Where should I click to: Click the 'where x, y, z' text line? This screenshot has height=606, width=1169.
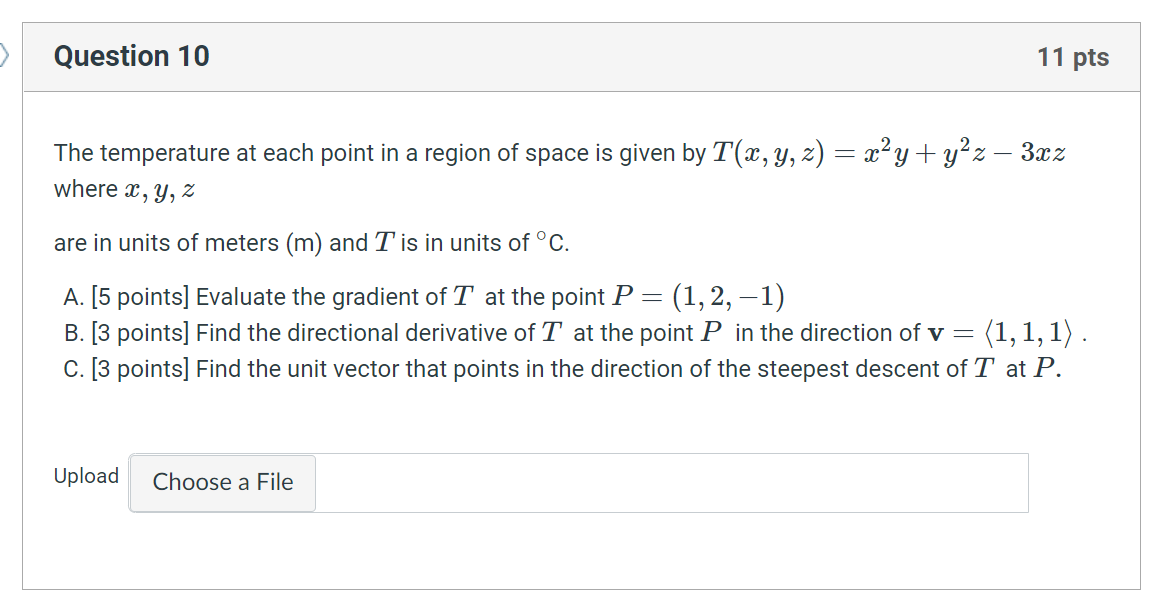(125, 189)
